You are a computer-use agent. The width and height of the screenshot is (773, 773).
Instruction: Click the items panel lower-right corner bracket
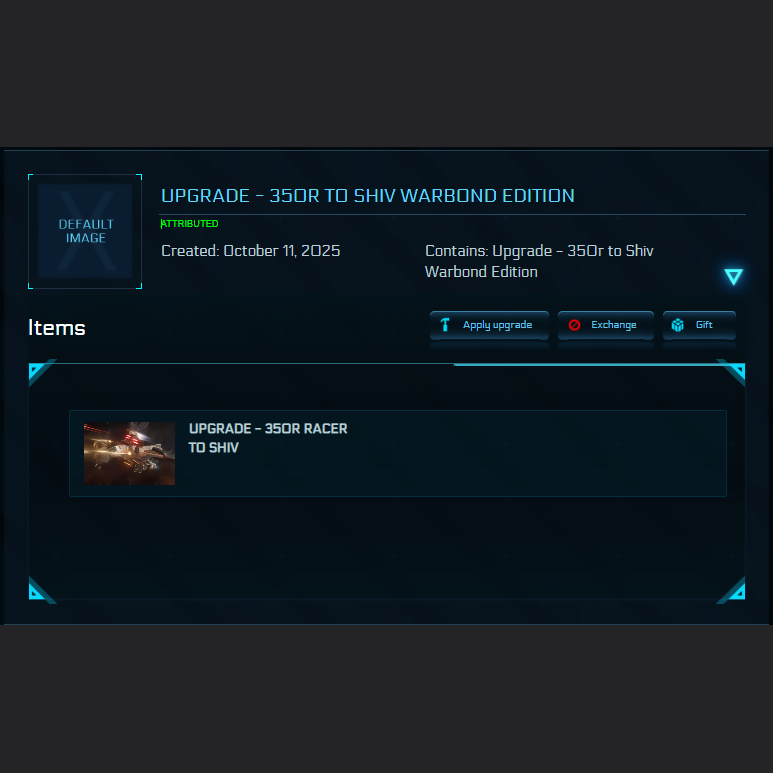731,590
